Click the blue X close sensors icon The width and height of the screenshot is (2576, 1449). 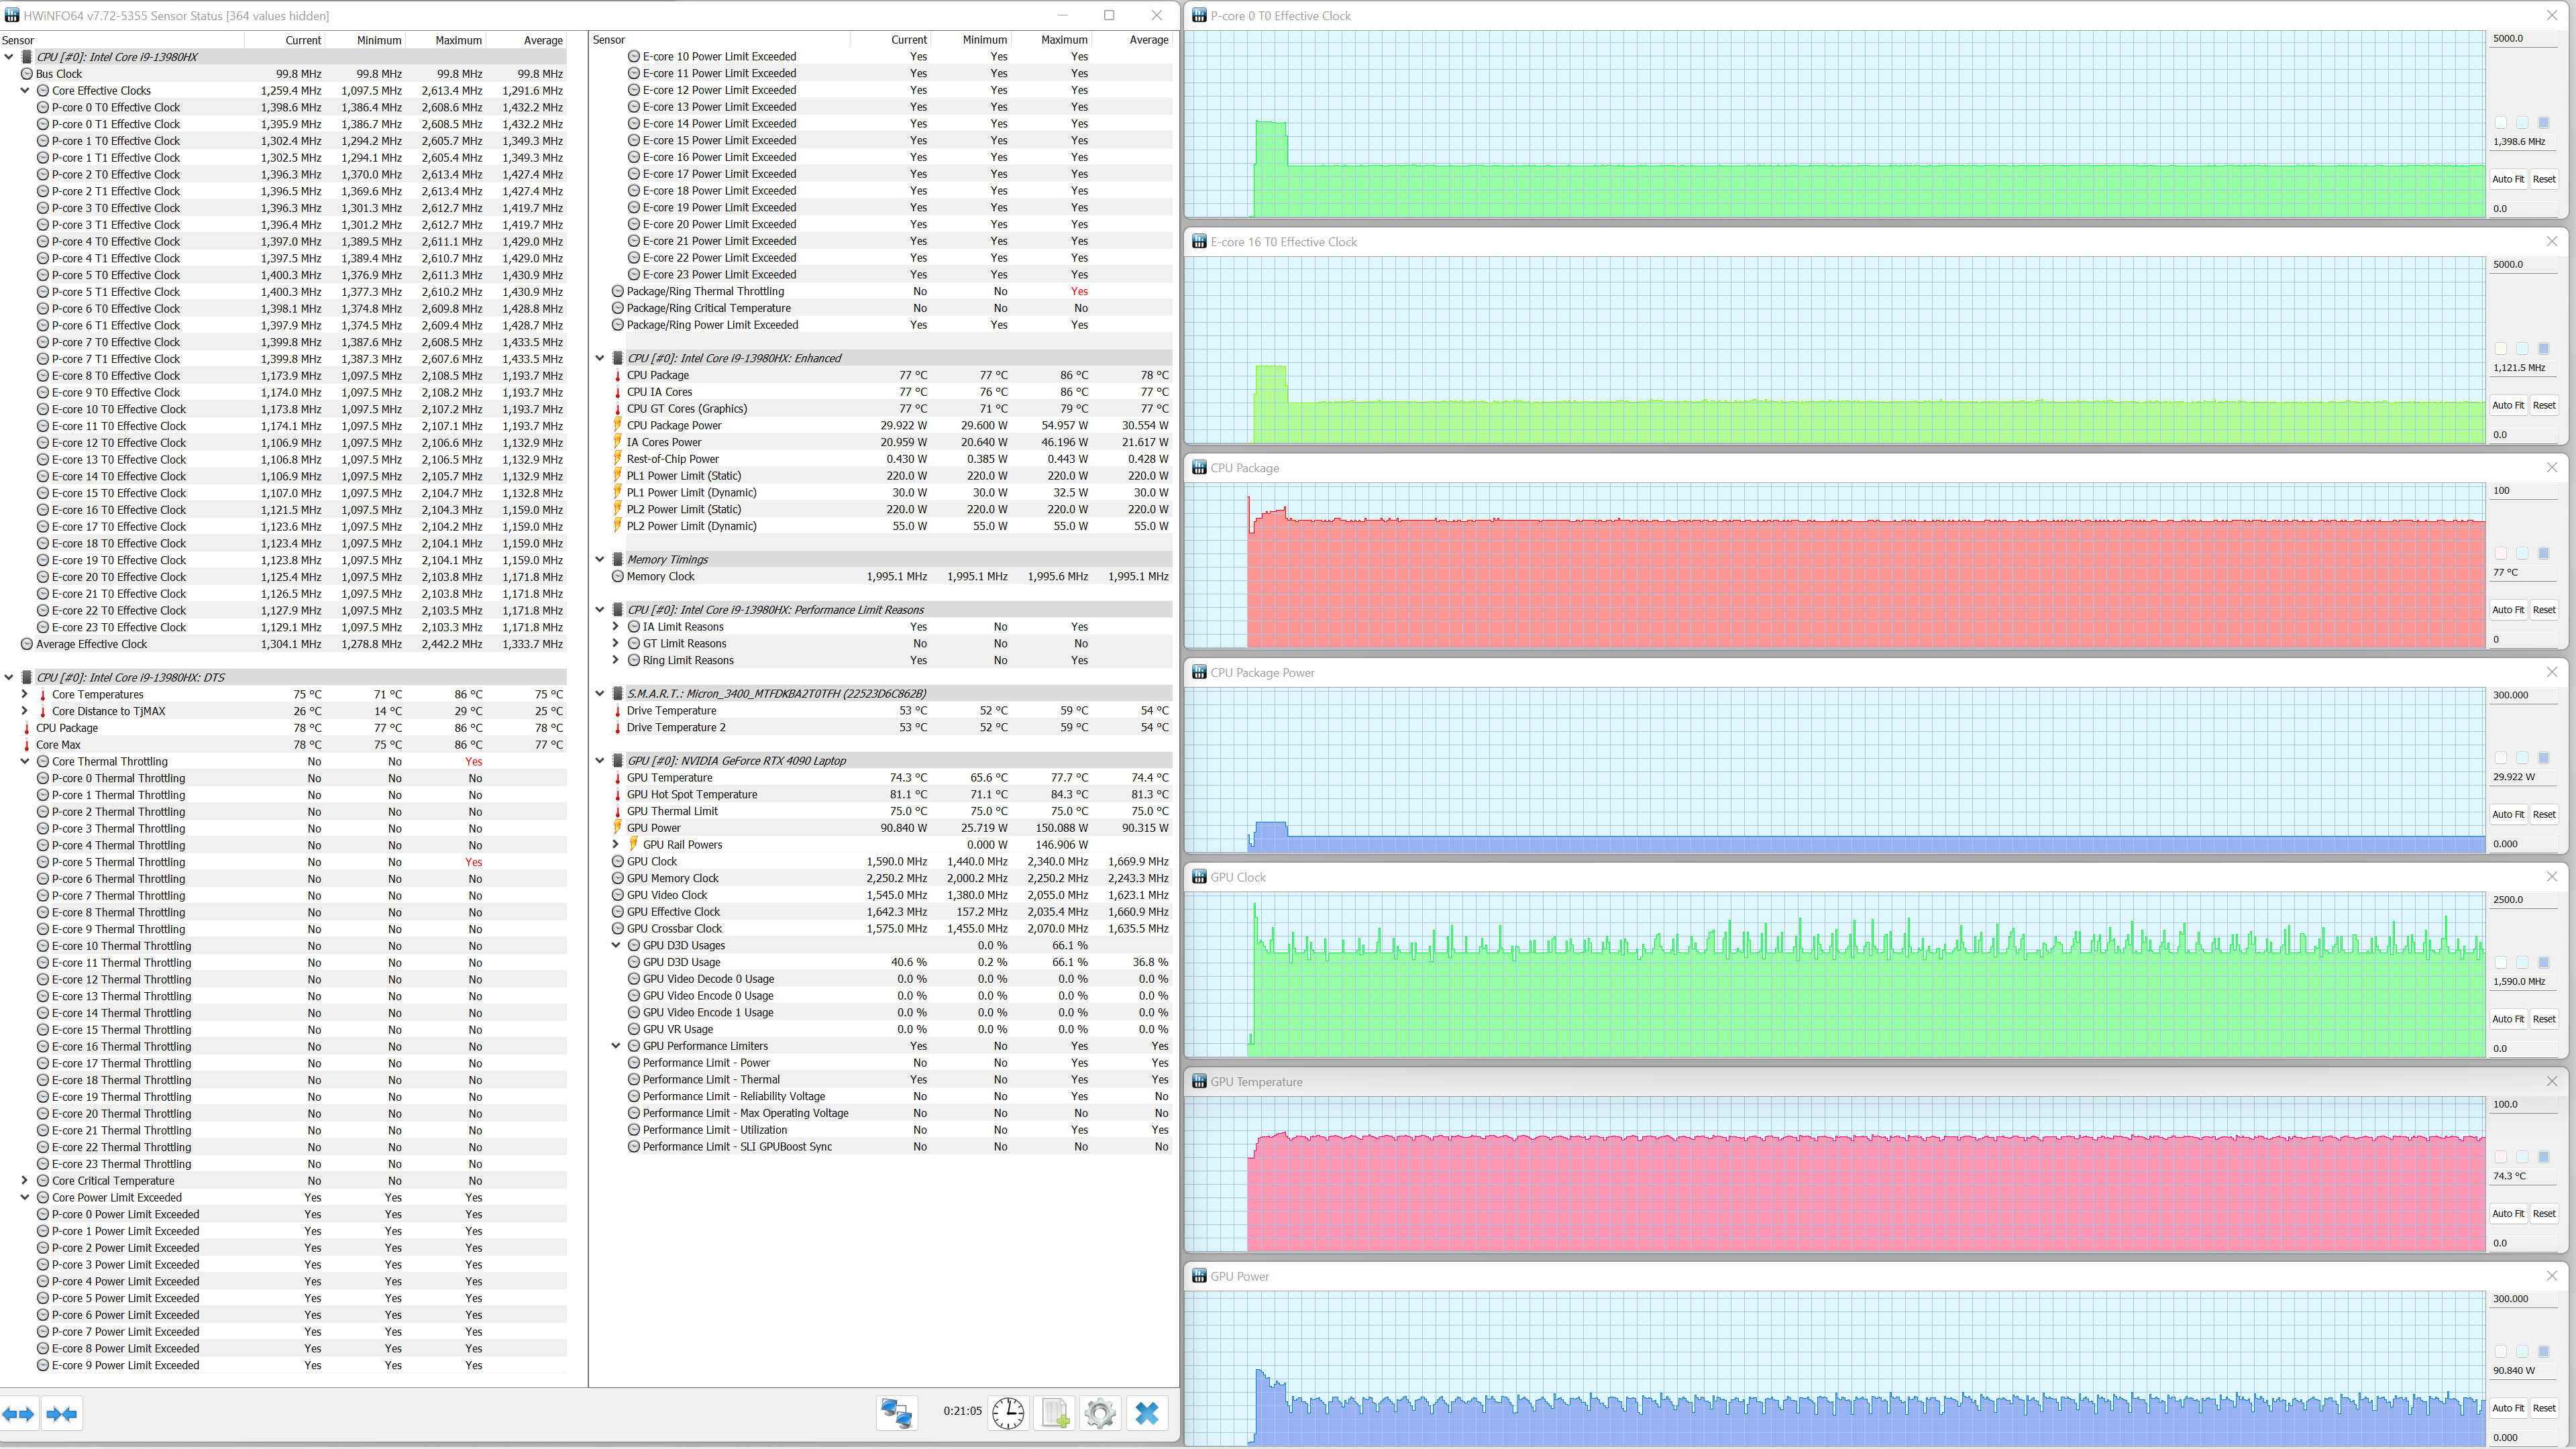pyautogui.click(x=1147, y=1413)
